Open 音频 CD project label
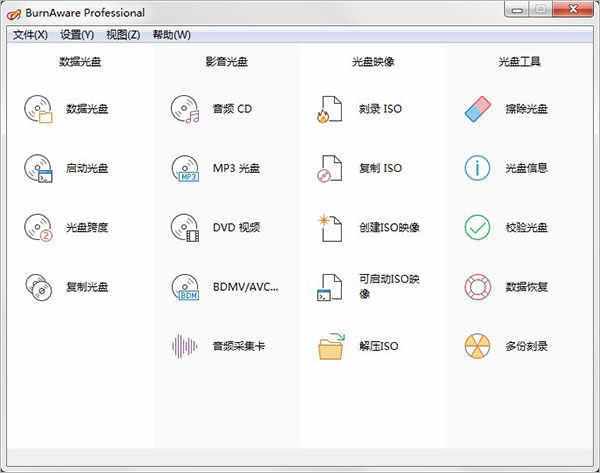The width and height of the screenshot is (600, 473). (x=232, y=109)
